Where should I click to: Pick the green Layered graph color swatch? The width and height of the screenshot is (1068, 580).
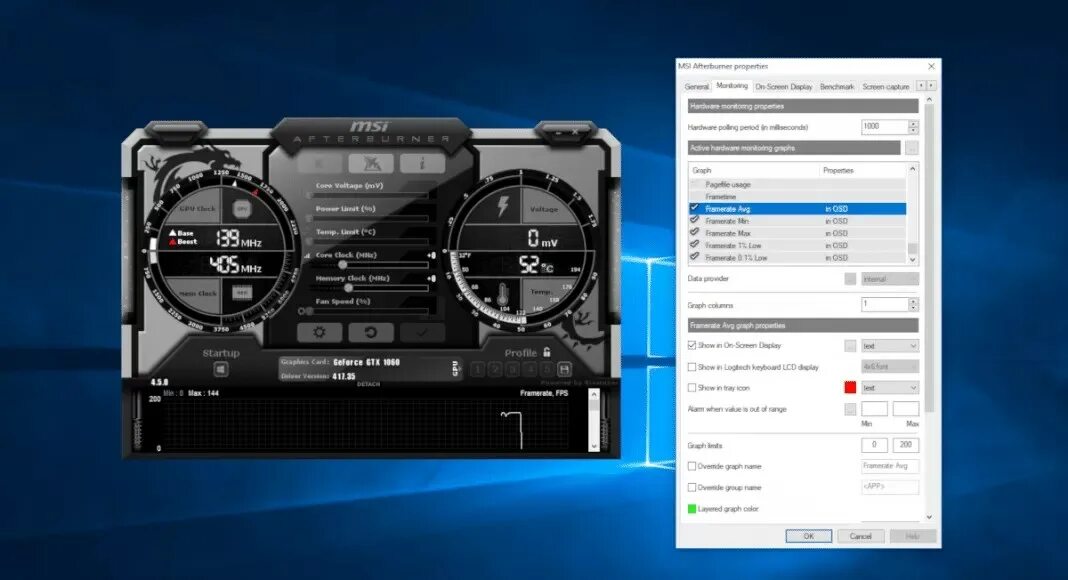[x=692, y=509]
